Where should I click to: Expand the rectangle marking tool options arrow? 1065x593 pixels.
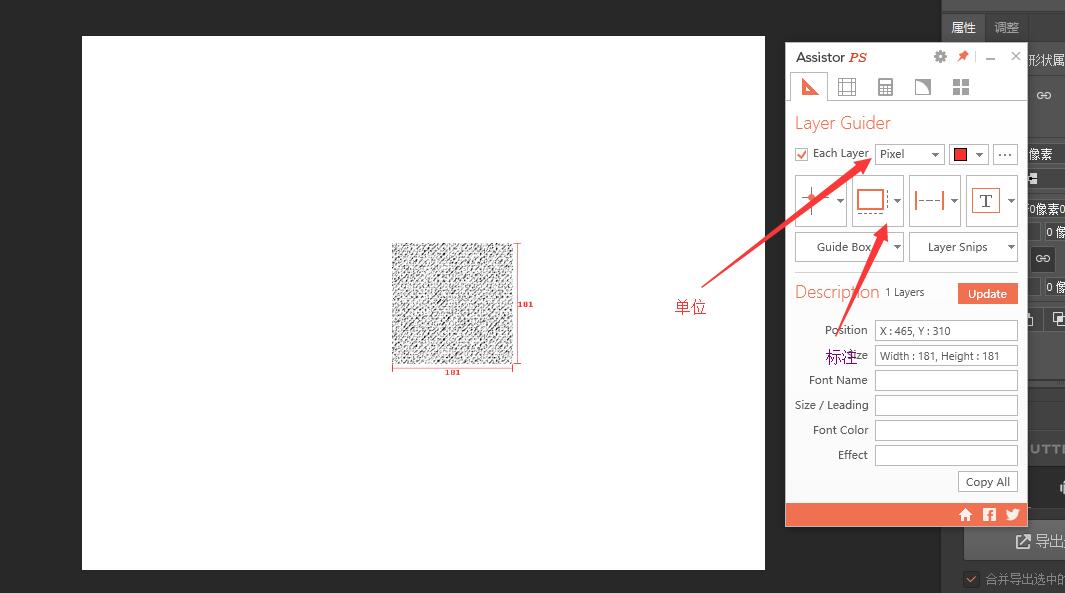point(897,201)
